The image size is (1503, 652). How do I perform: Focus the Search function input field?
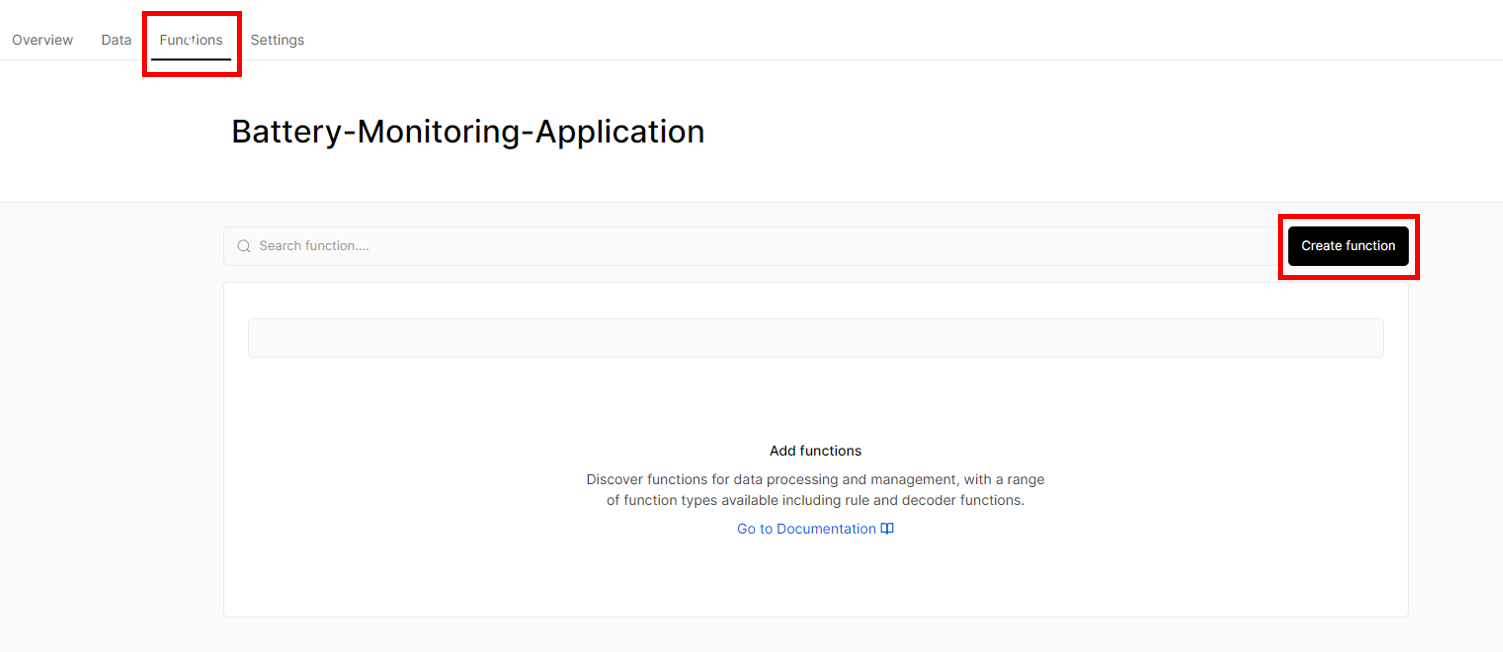(x=750, y=246)
